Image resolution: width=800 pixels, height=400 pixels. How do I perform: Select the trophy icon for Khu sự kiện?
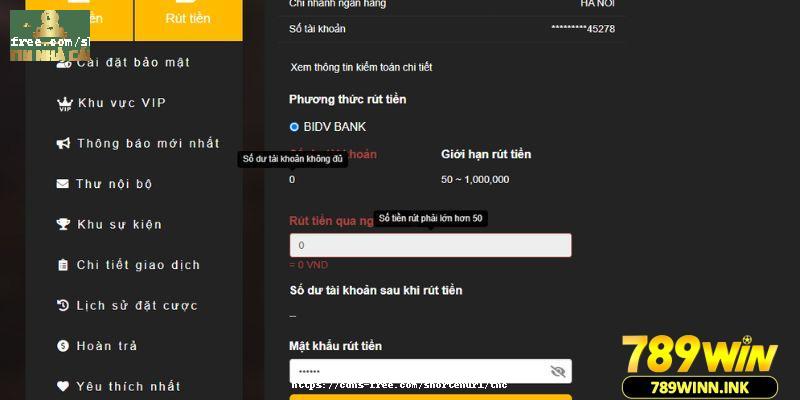pos(63,224)
